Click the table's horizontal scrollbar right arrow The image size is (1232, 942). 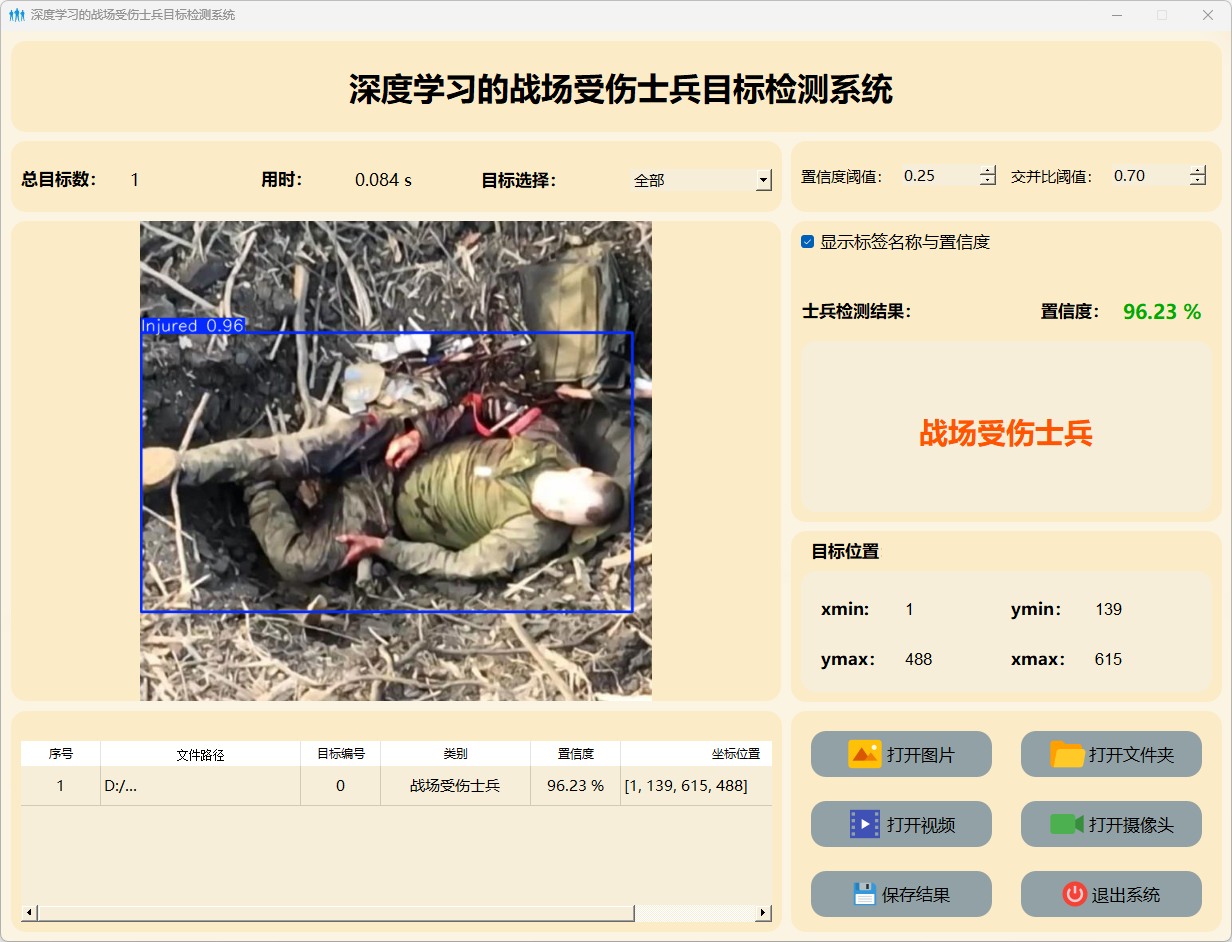click(763, 913)
